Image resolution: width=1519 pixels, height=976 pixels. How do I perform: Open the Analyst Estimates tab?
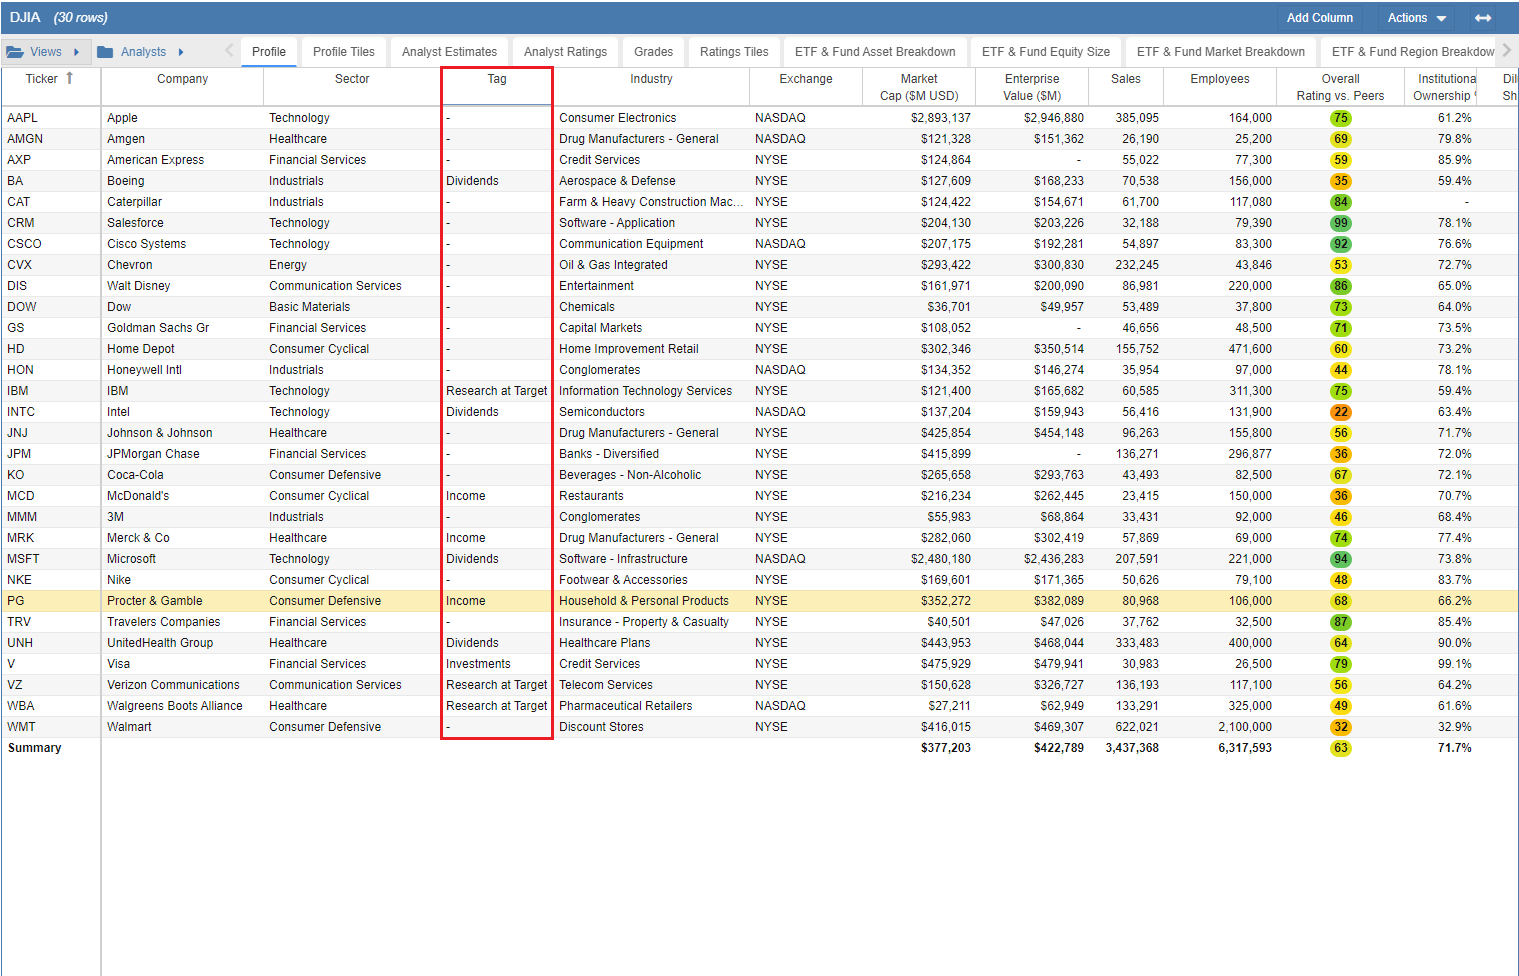click(450, 52)
